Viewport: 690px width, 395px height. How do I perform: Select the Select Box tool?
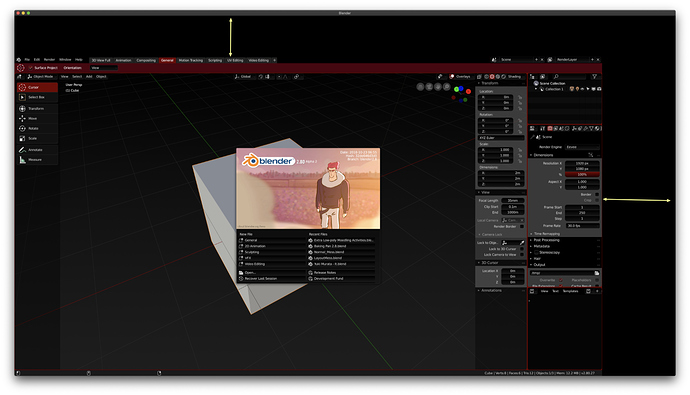click(37, 97)
